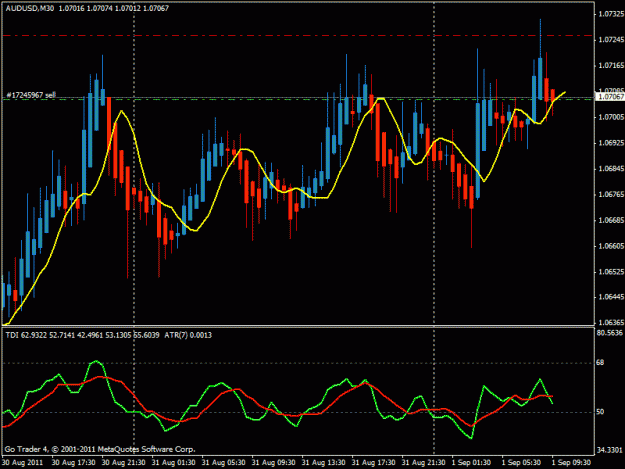Screen dimensions: 625x469
Task: Click the 1 Sep 09:30 time label
Action: point(571,463)
